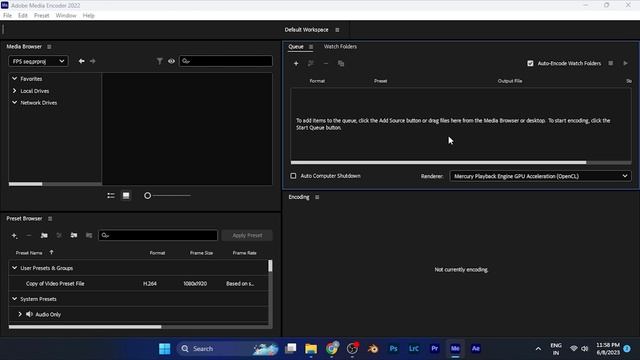This screenshot has height=360, width=640.
Task: Click the Queue horizontal scrollbar
Action: click(438, 162)
